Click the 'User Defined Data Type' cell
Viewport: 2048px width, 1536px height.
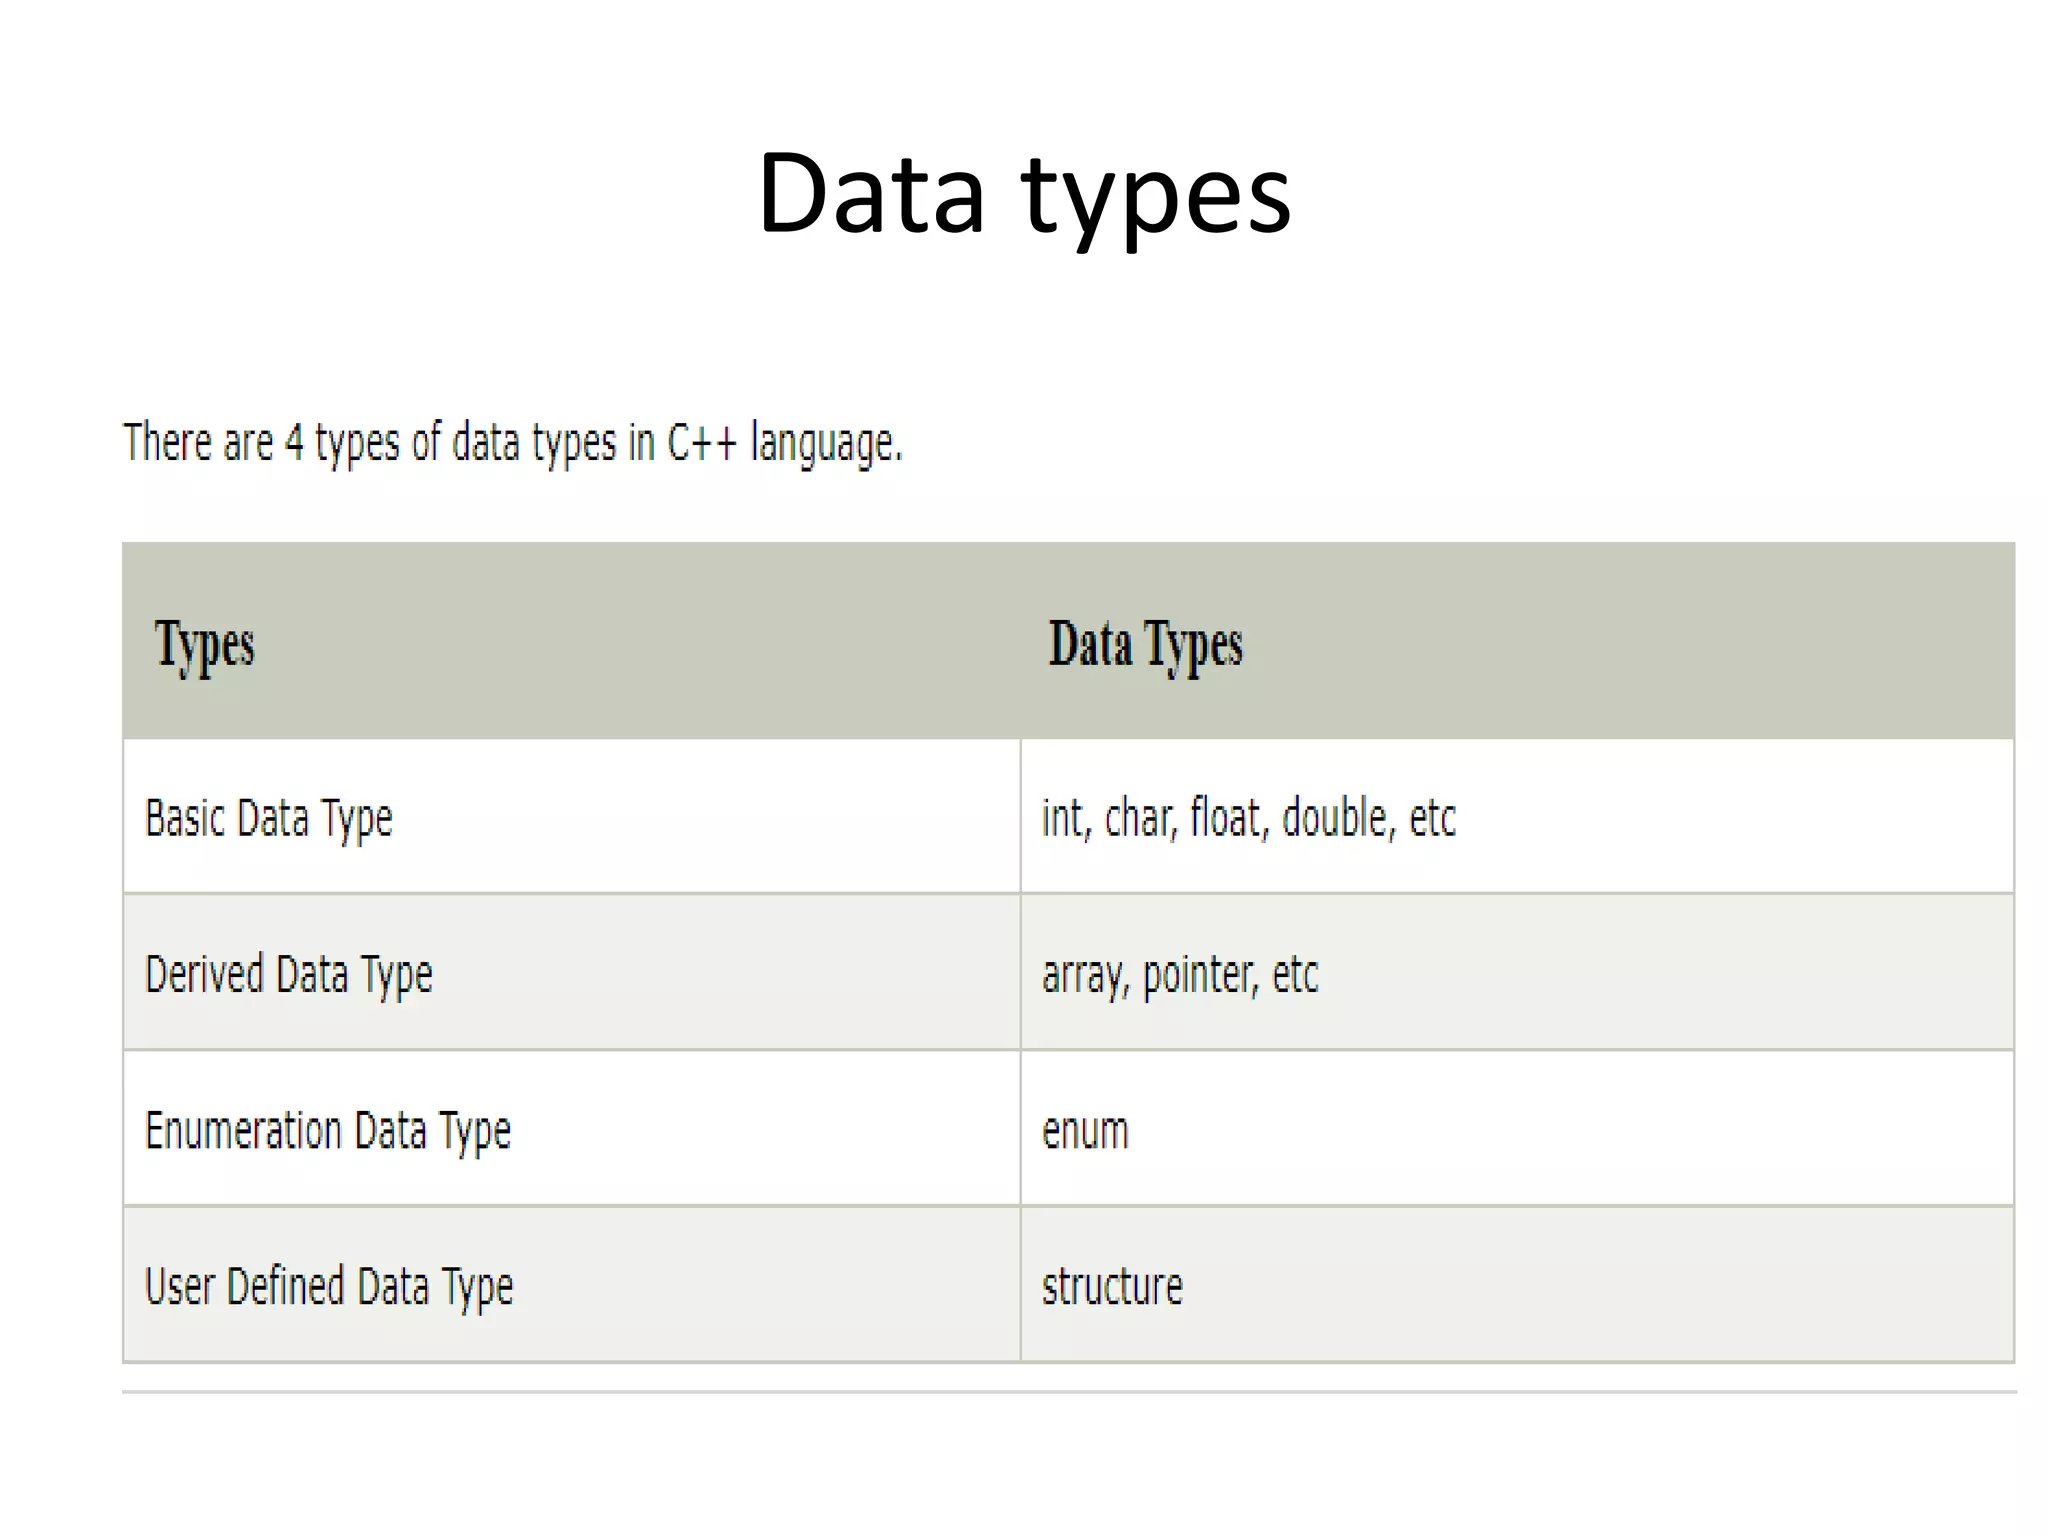coord(329,1287)
